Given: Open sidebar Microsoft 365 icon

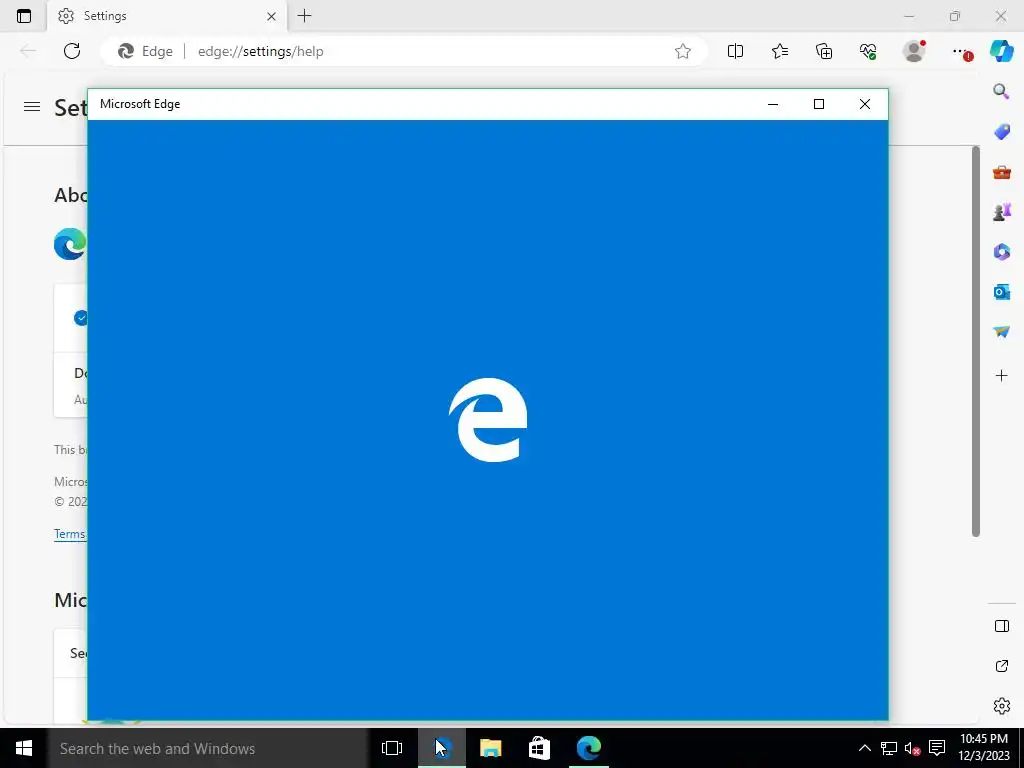Looking at the screenshot, I should click(x=1001, y=251).
